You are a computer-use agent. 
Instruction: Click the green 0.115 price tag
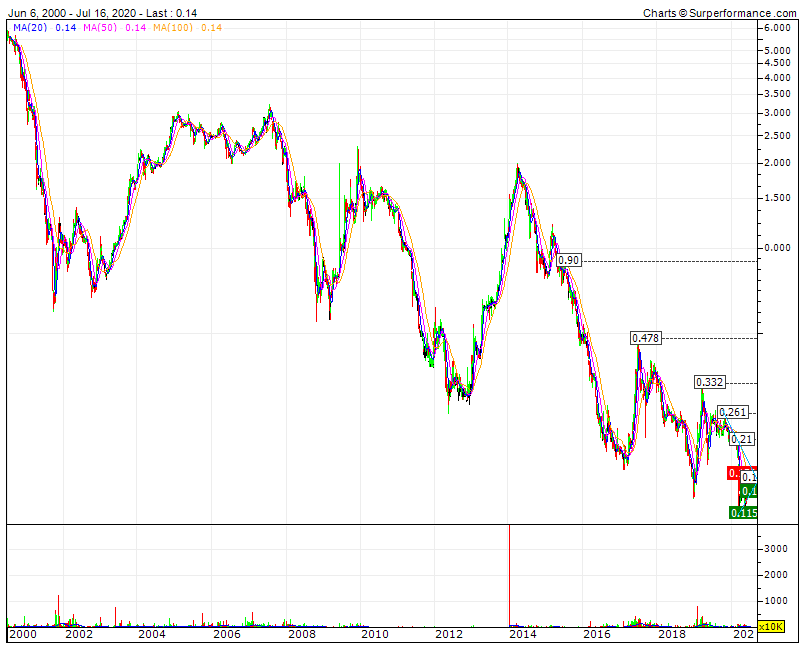(743, 513)
